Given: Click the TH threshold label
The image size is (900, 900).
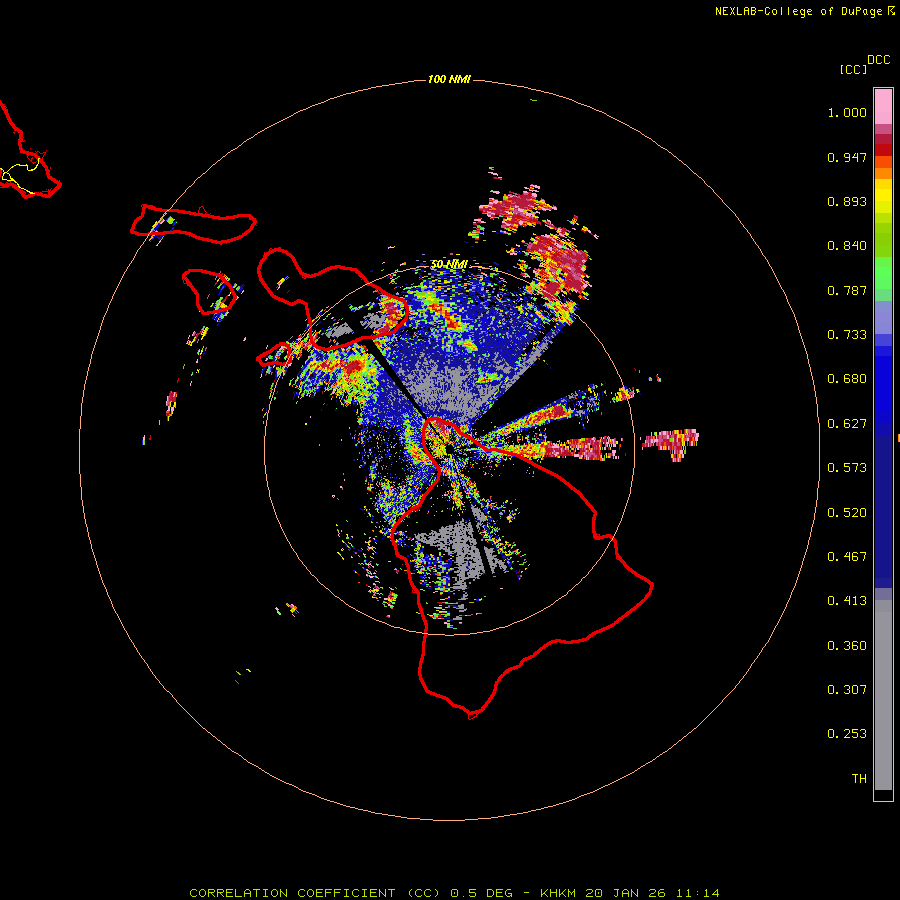Looking at the screenshot, I should [859, 779].
